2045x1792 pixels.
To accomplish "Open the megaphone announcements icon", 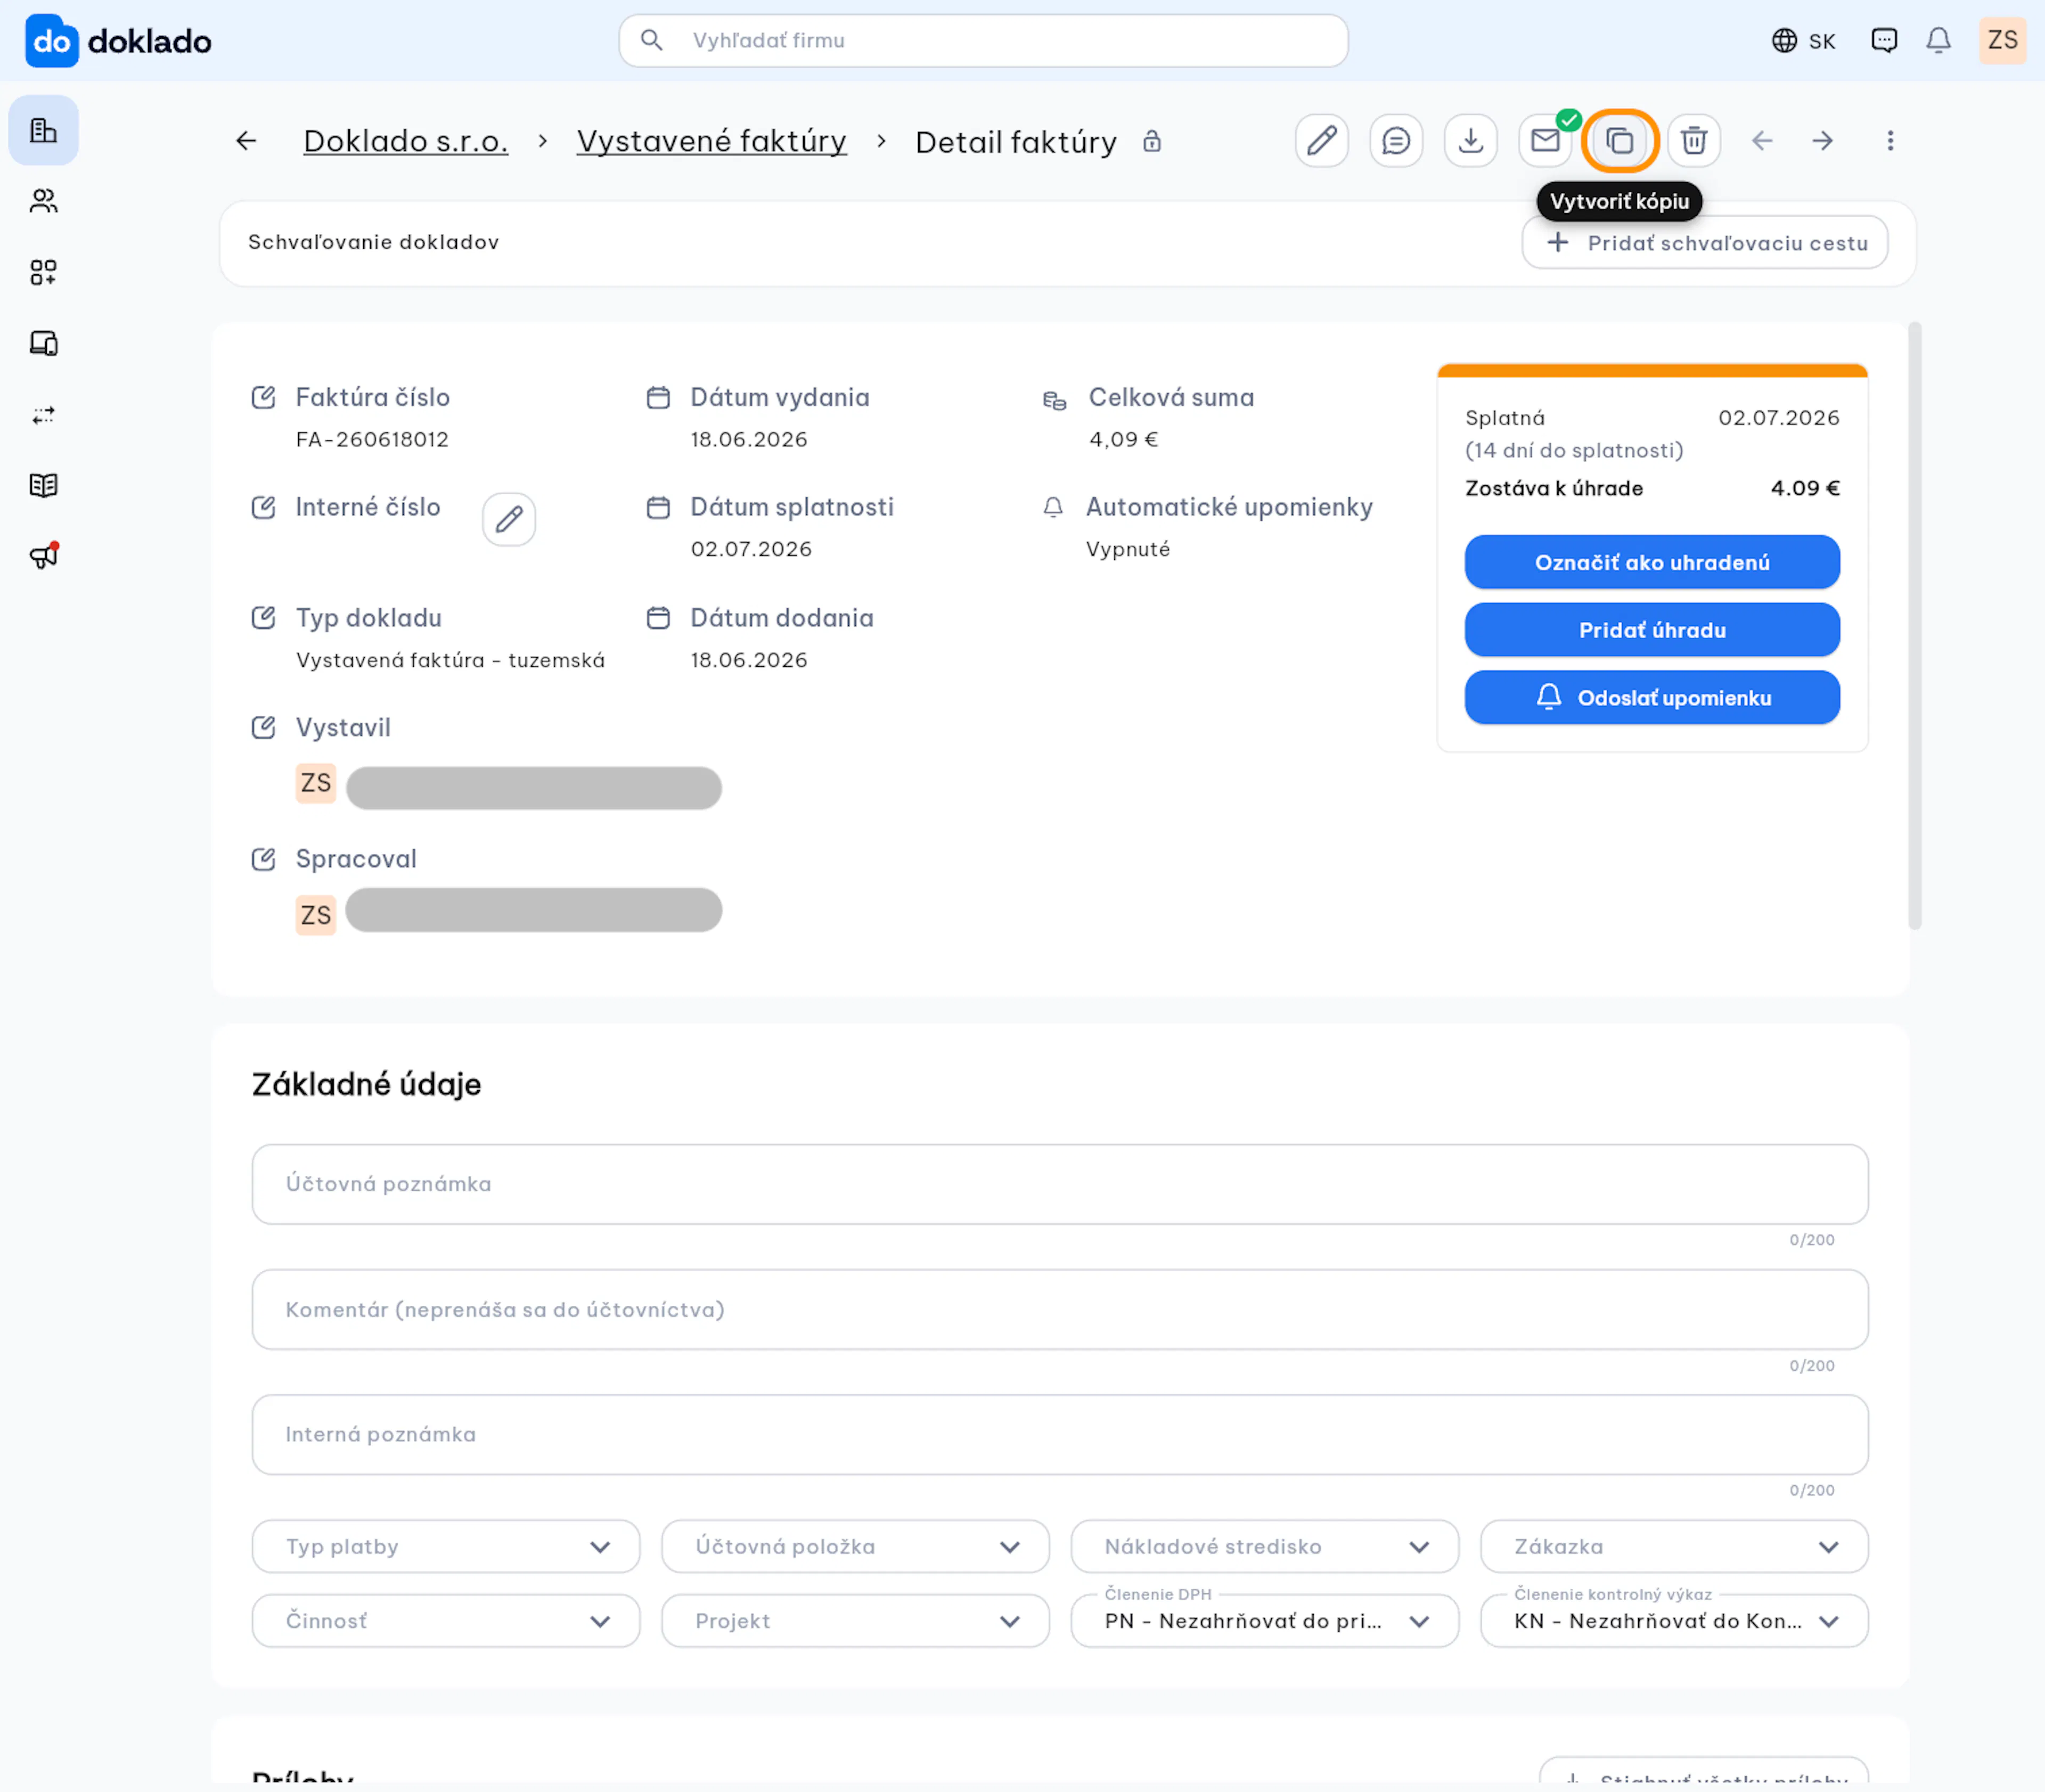I will [x=43, y=556].
